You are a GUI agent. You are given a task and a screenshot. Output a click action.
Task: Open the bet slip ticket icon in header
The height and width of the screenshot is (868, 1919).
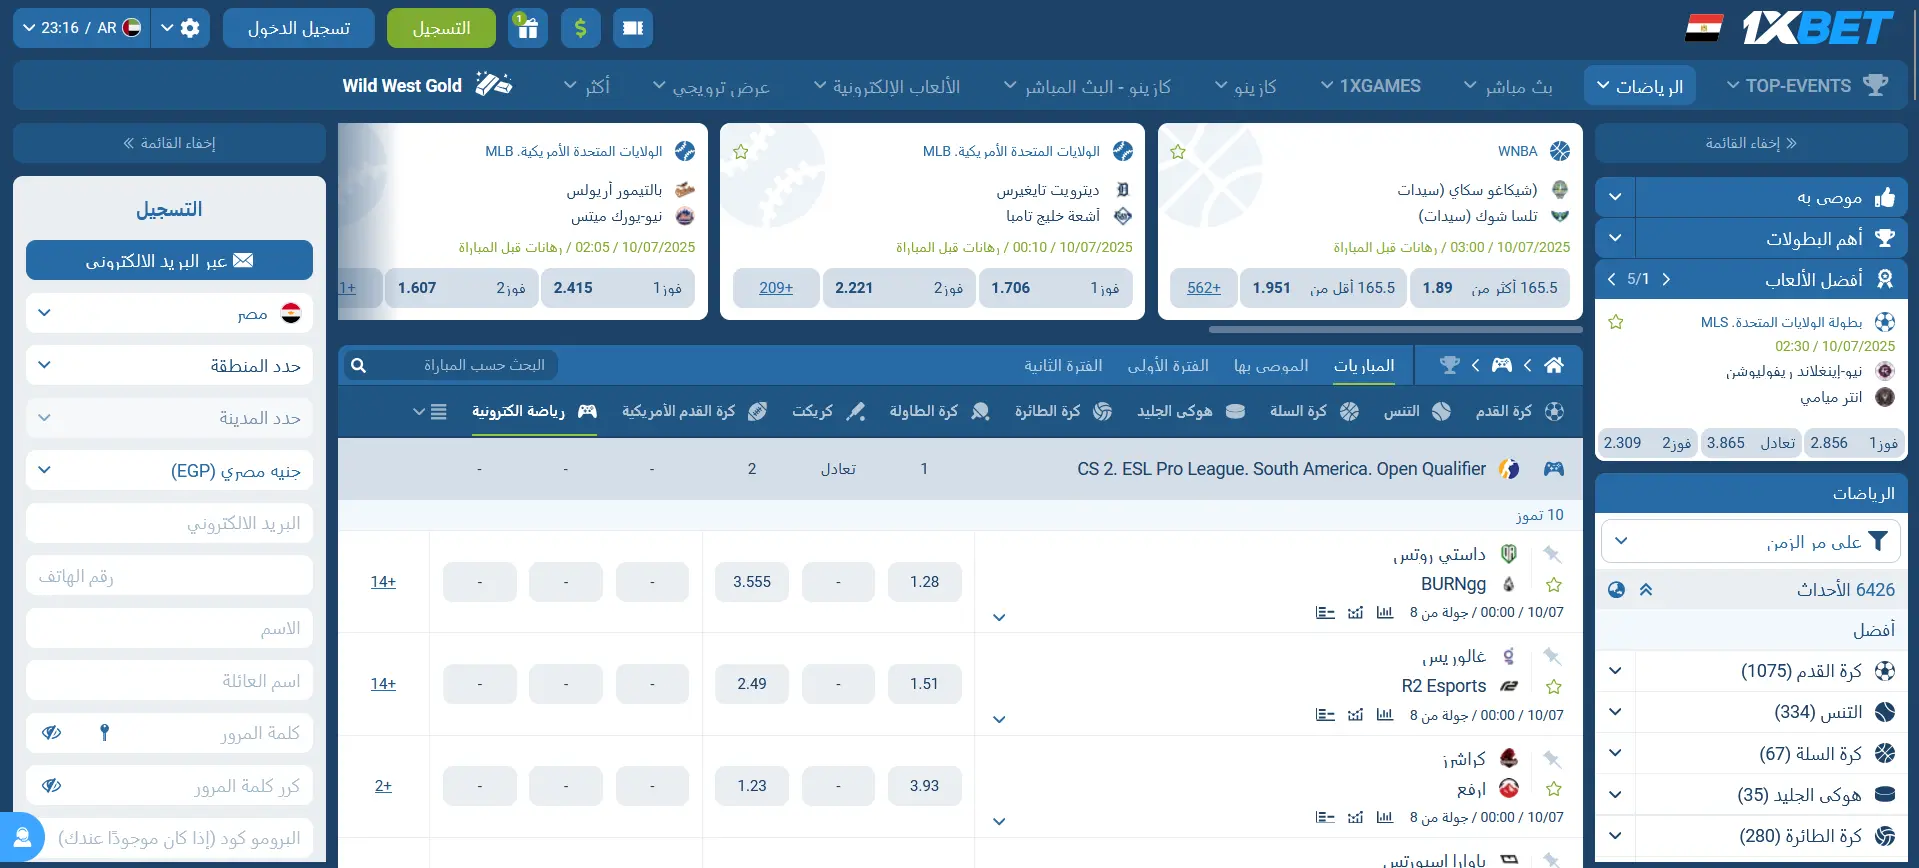tap(633, 28)
